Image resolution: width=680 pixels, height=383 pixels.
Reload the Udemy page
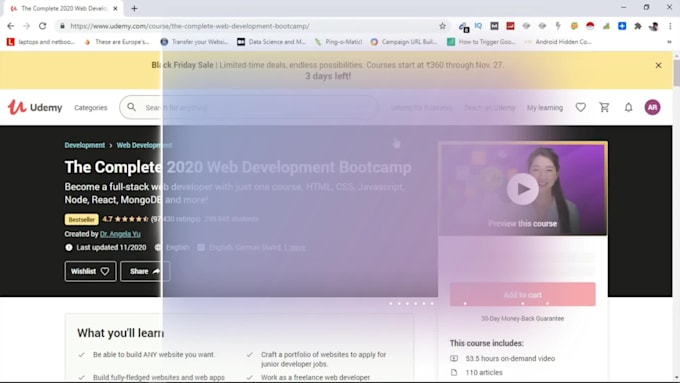(x=42, y=26)
